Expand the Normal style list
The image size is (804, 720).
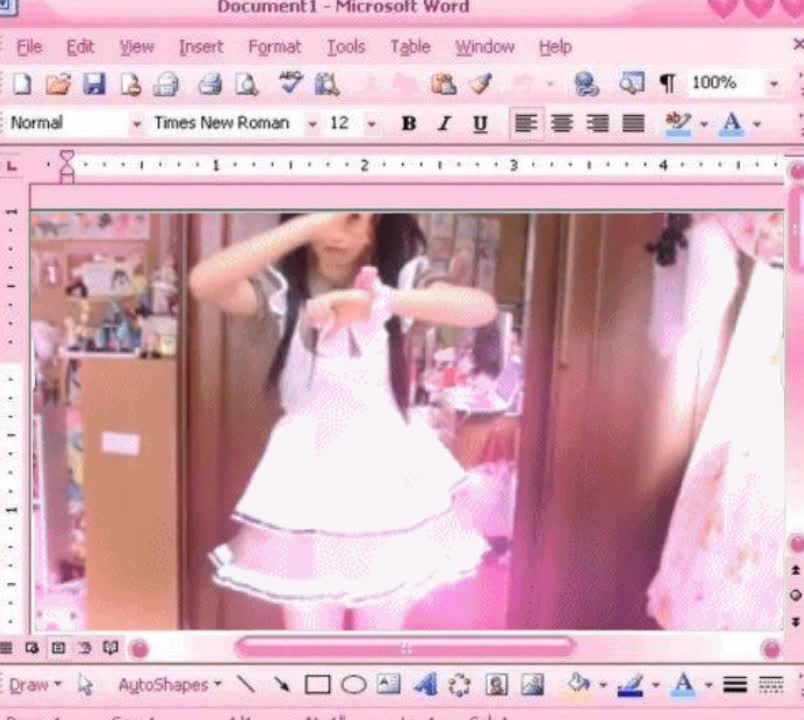point(137,123)
